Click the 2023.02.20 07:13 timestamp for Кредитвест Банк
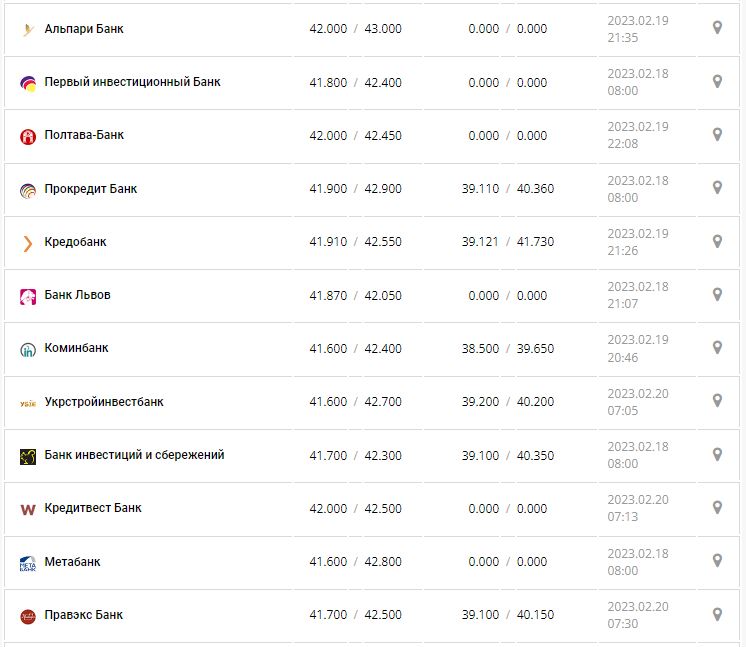 [637, 508]
